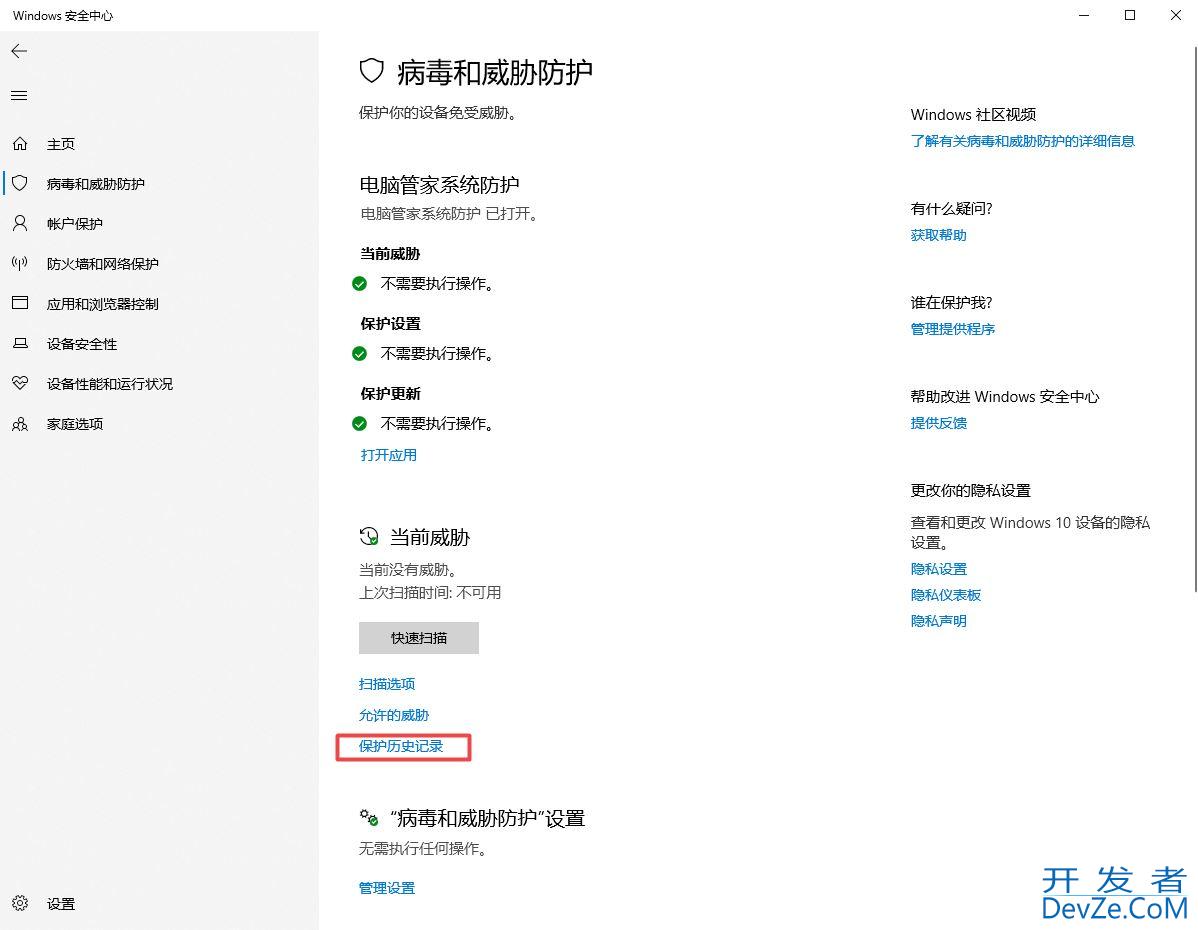Click the shield icon beside 病毒和威胁防护 in sidebar
This screenshot has width=1198, height=930.
pyautogui.click(x=20, y=183)
